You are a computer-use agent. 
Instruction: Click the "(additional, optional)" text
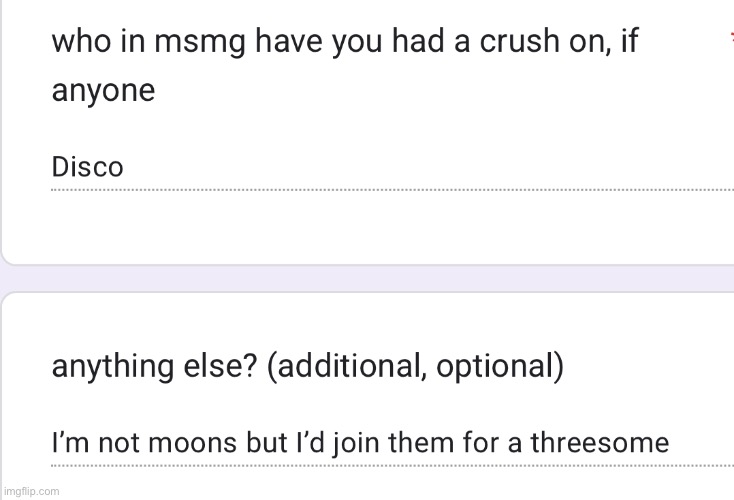point(414,366)
